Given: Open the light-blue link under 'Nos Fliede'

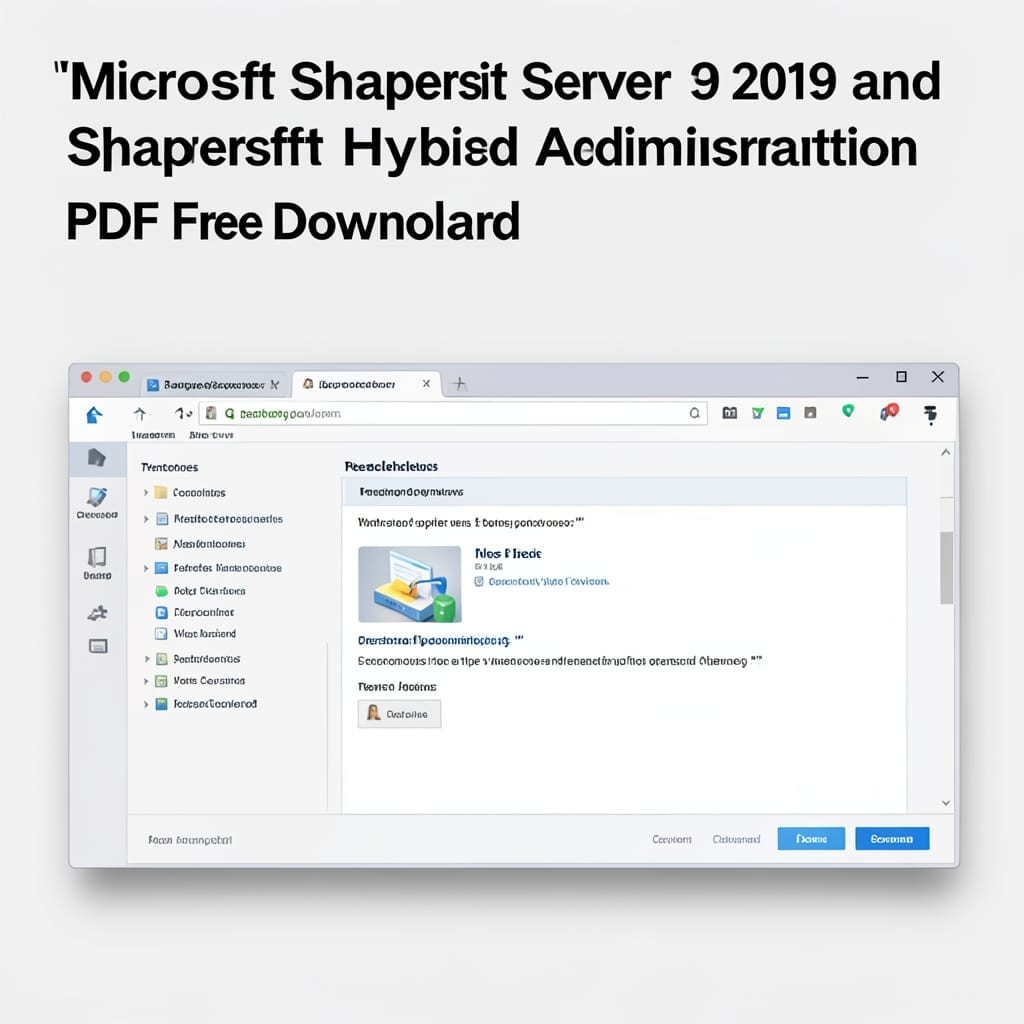Looking at the screenshot, I should [549, 581].
